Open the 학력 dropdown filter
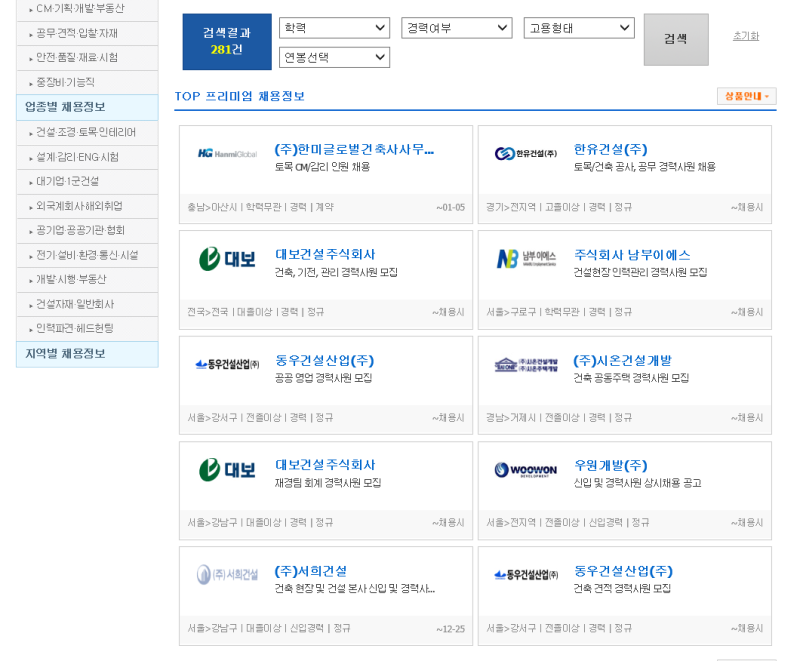800x661 pixels. [x=334, y=28]
